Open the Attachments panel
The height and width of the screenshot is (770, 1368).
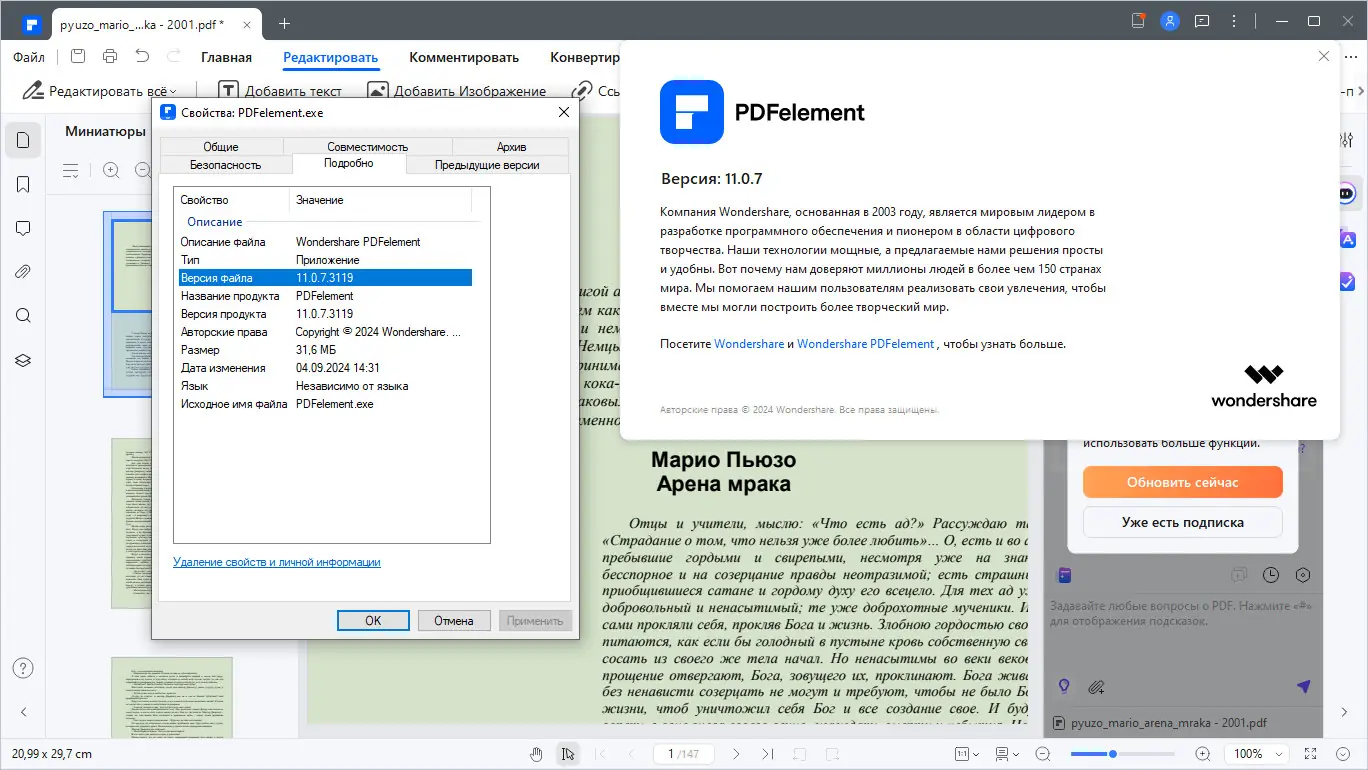23,272
